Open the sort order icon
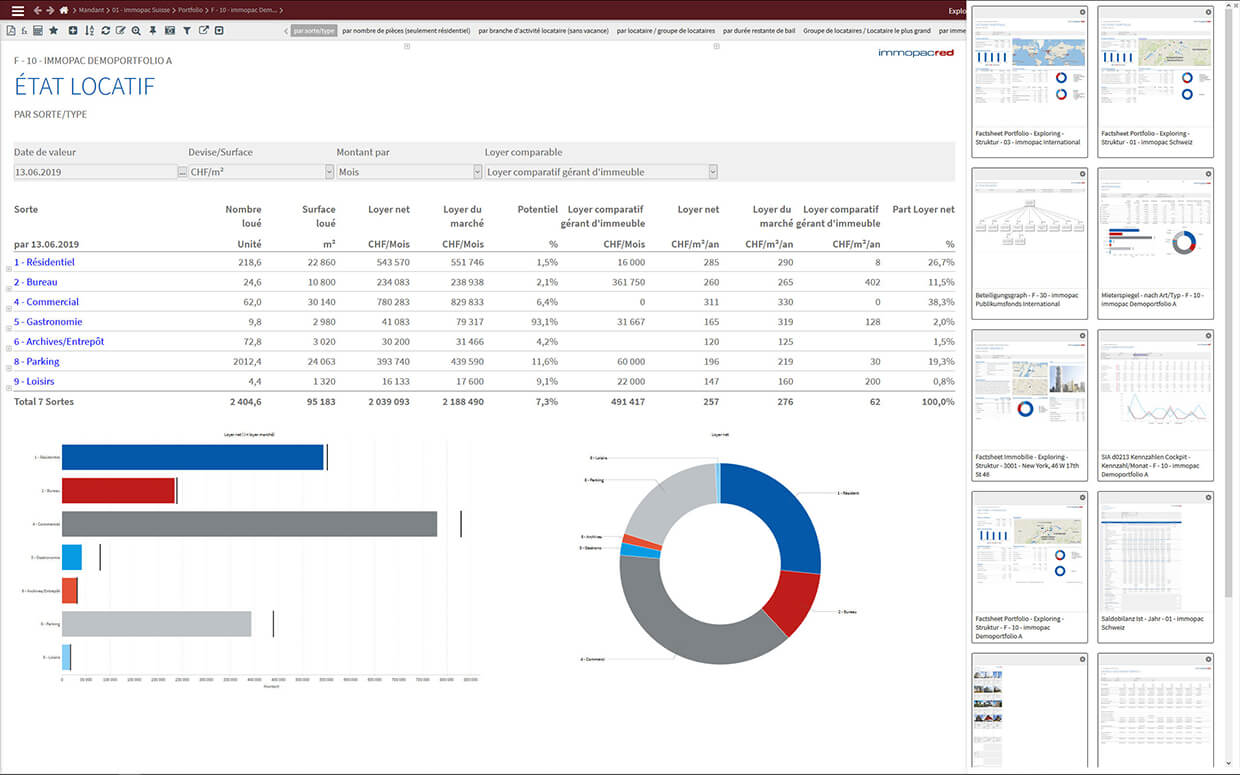This screenshot has height=775, width=1240. pyautogui.click(x=89, y=31)
